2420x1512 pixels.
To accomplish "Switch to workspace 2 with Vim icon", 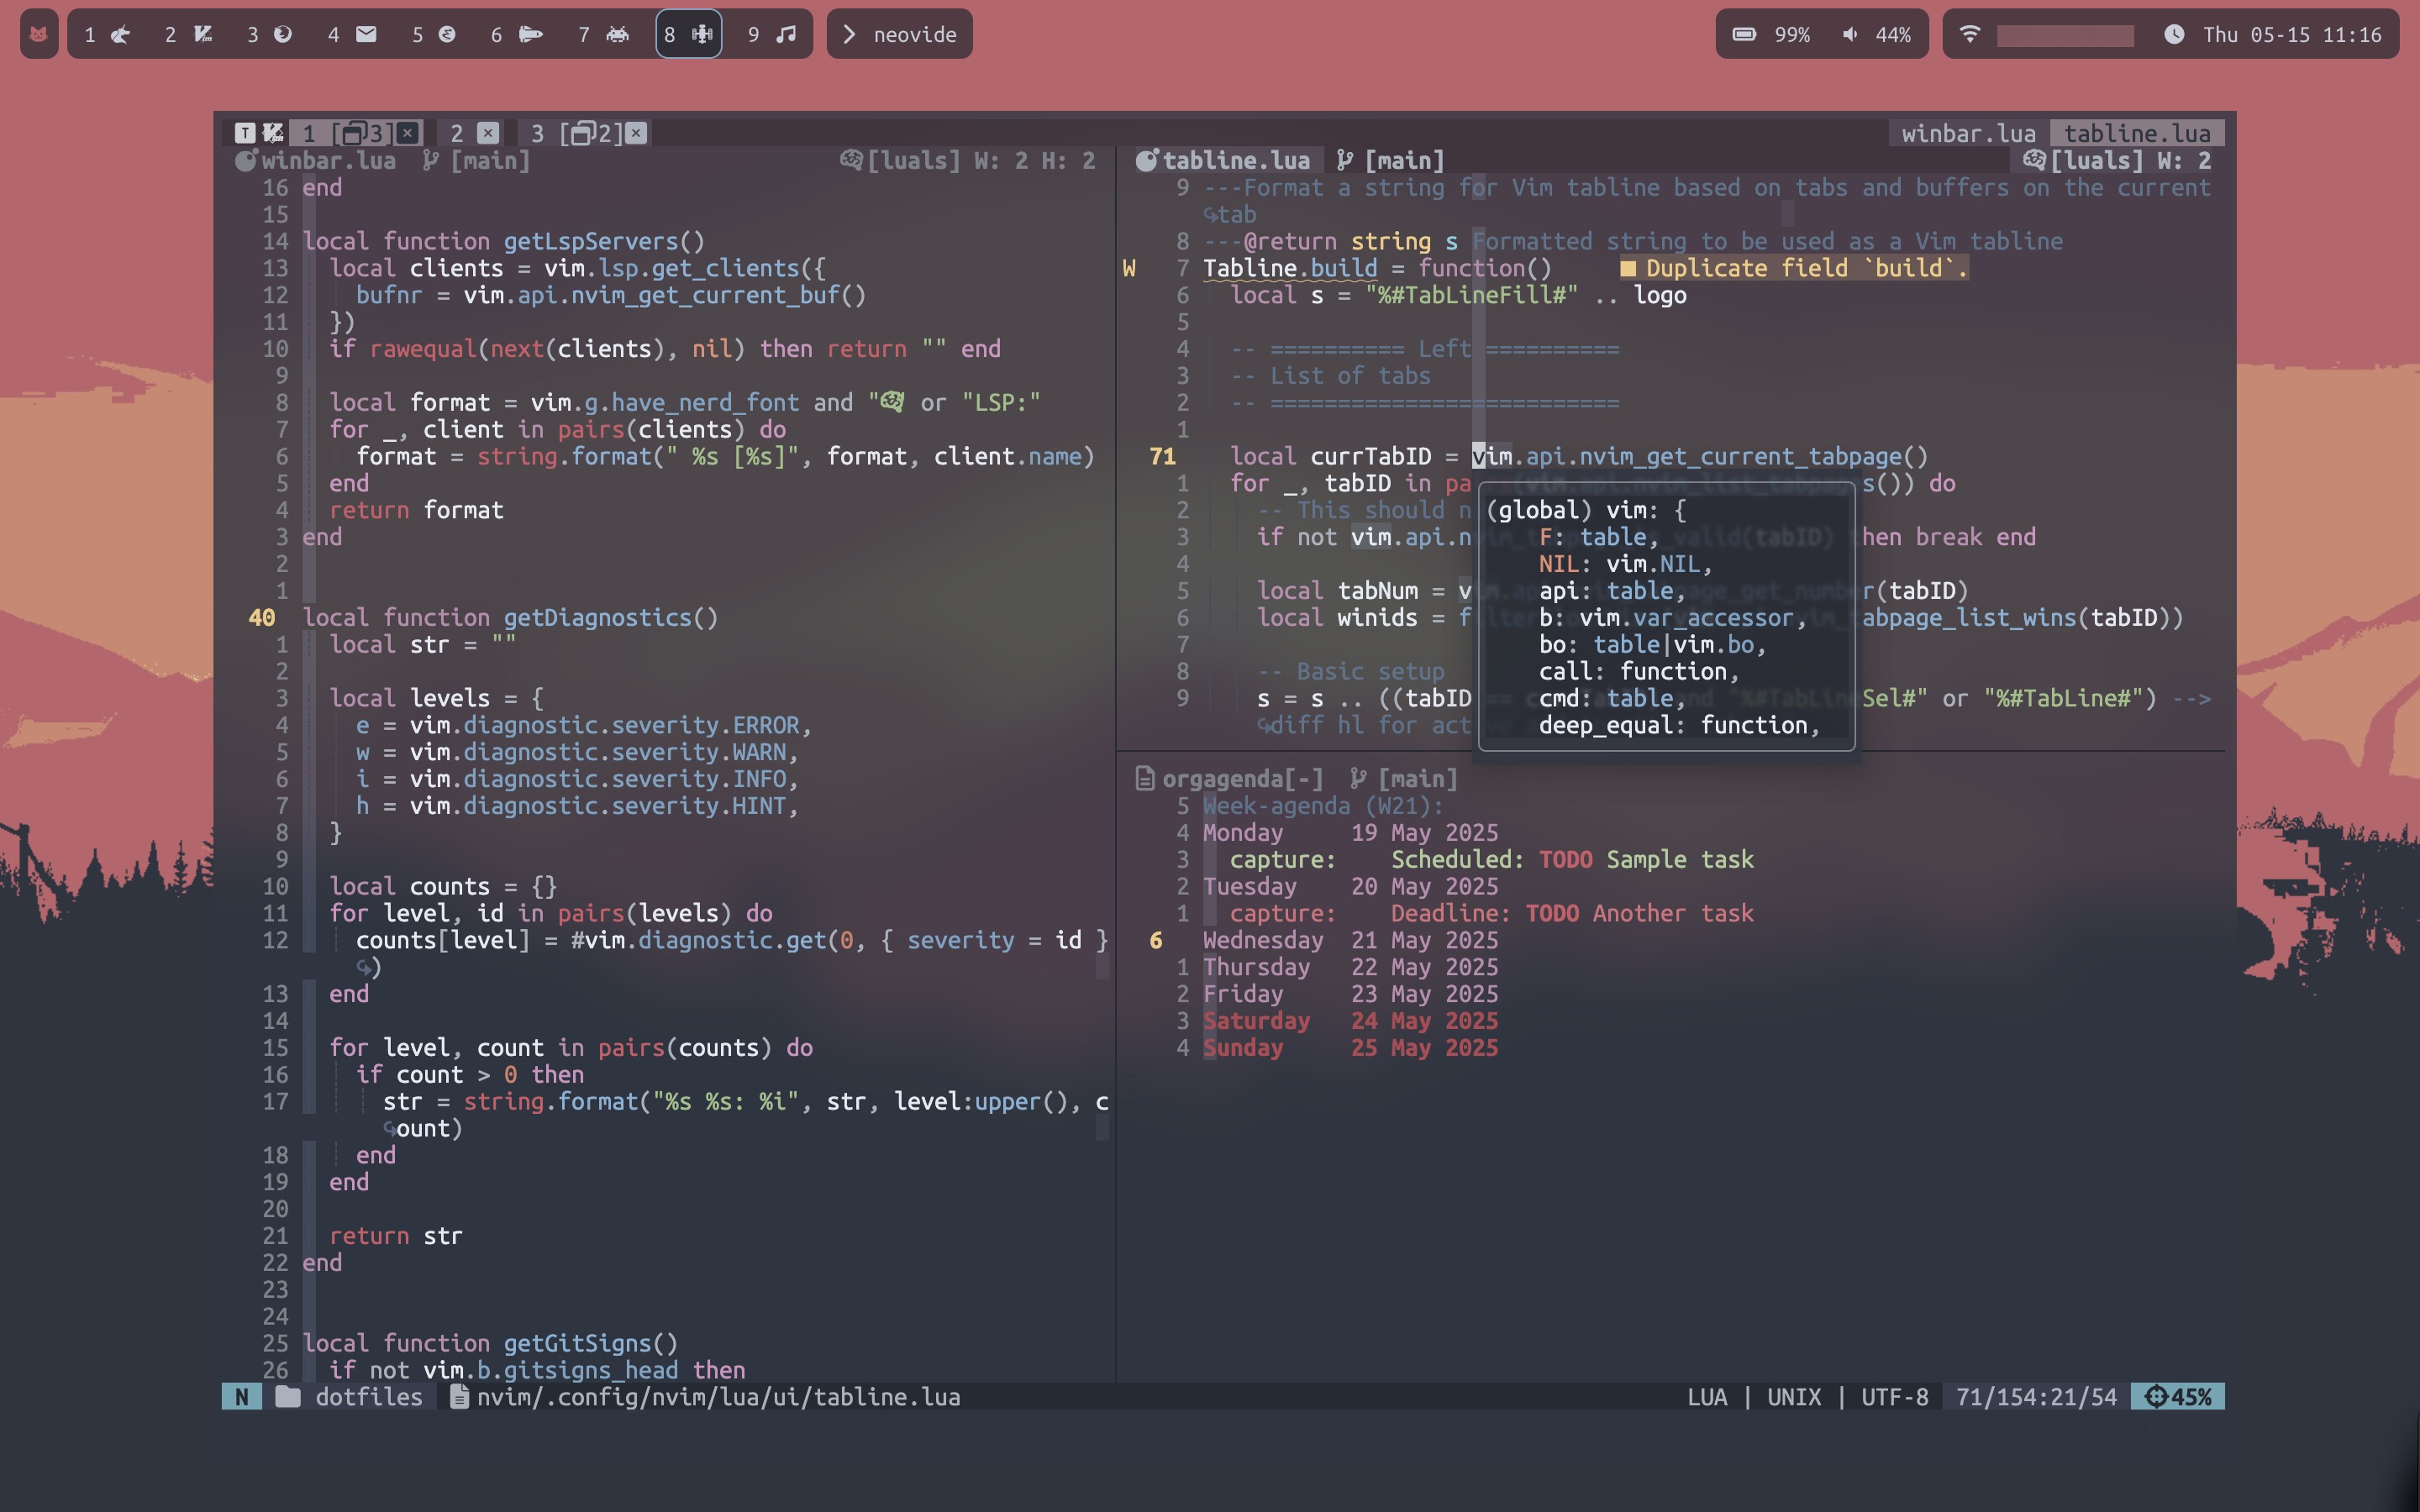I will coord(189,34).
